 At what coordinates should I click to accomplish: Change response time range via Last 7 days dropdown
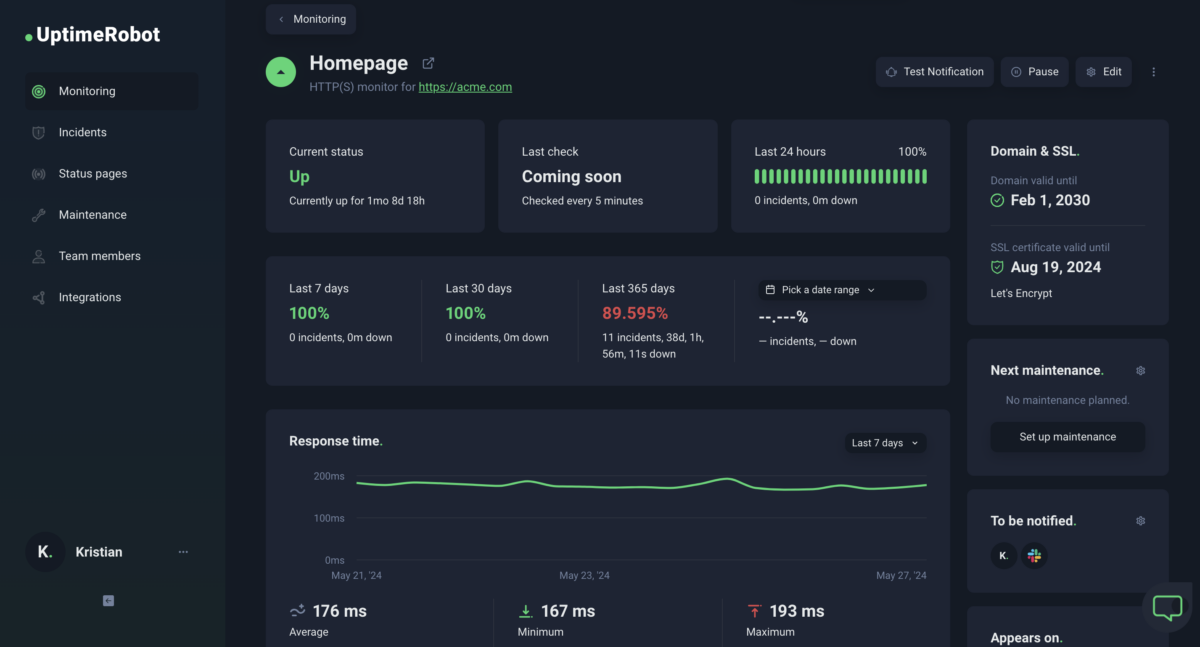884,442
